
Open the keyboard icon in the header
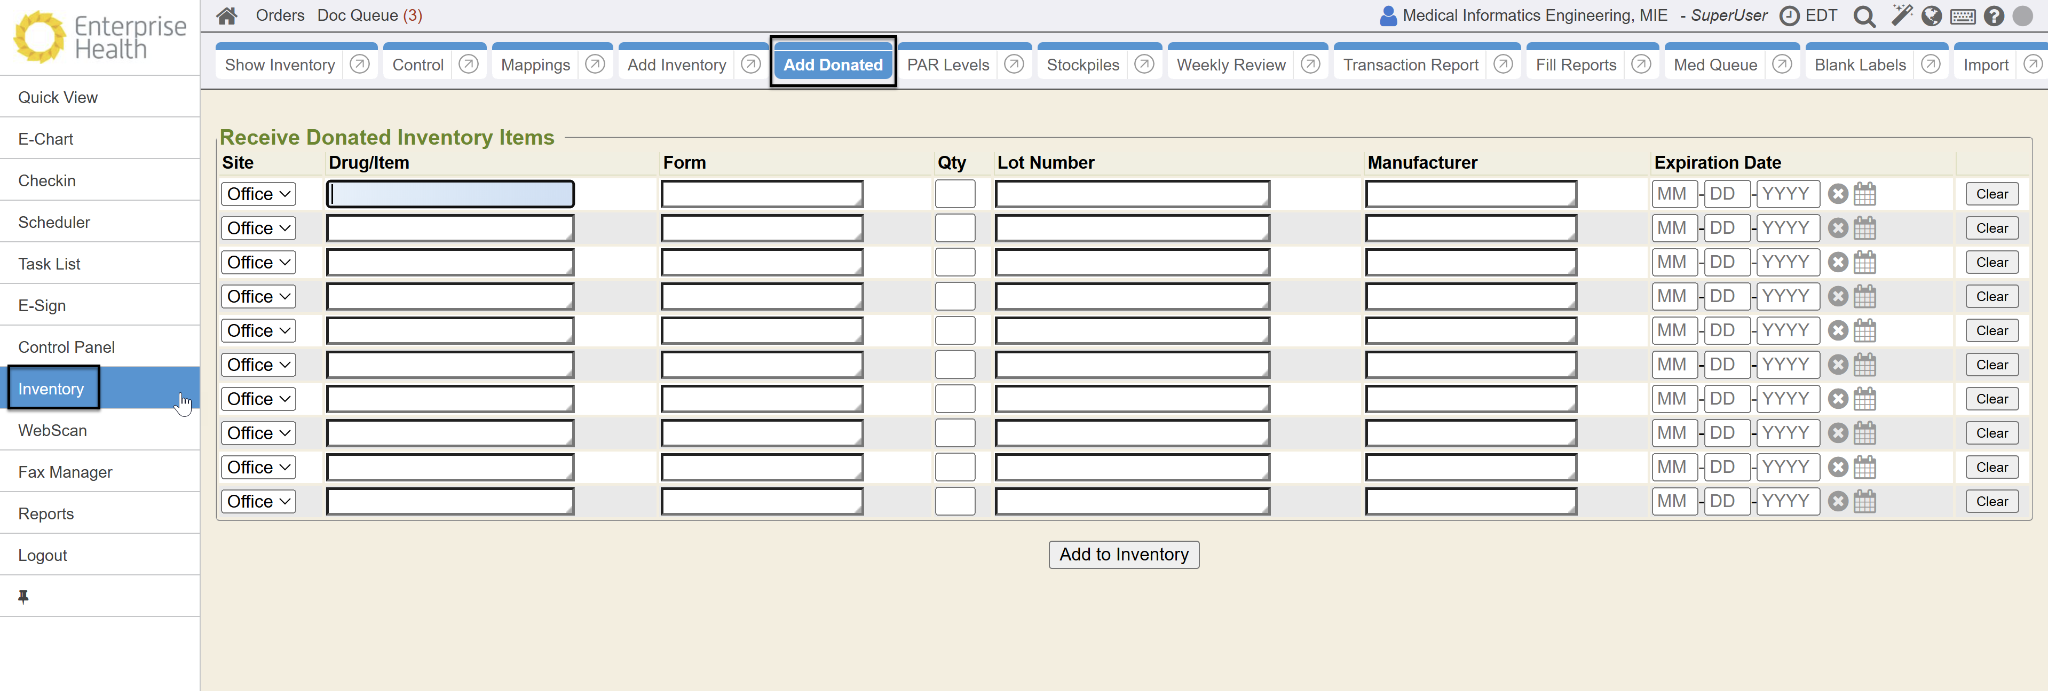pyautogui.click(x=1963, y=16)
